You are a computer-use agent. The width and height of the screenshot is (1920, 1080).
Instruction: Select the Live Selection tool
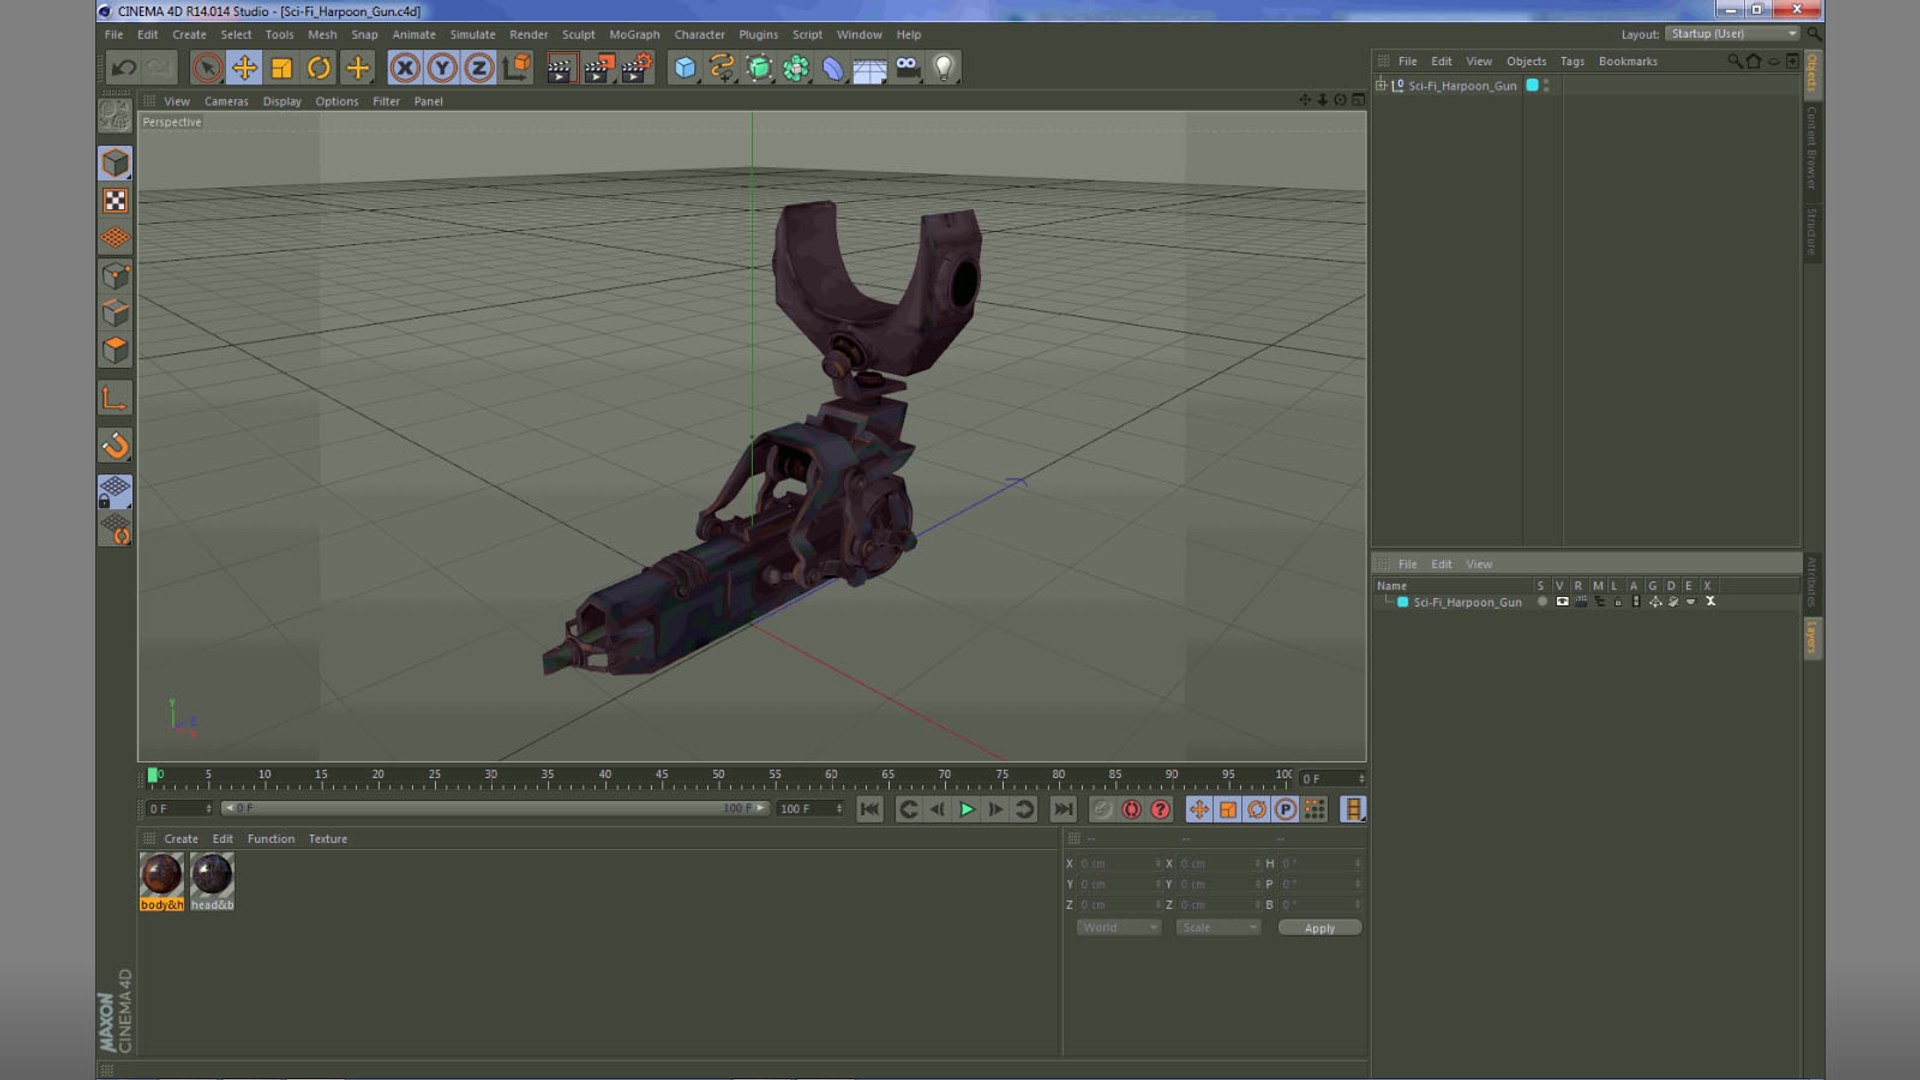pos(207,68)
